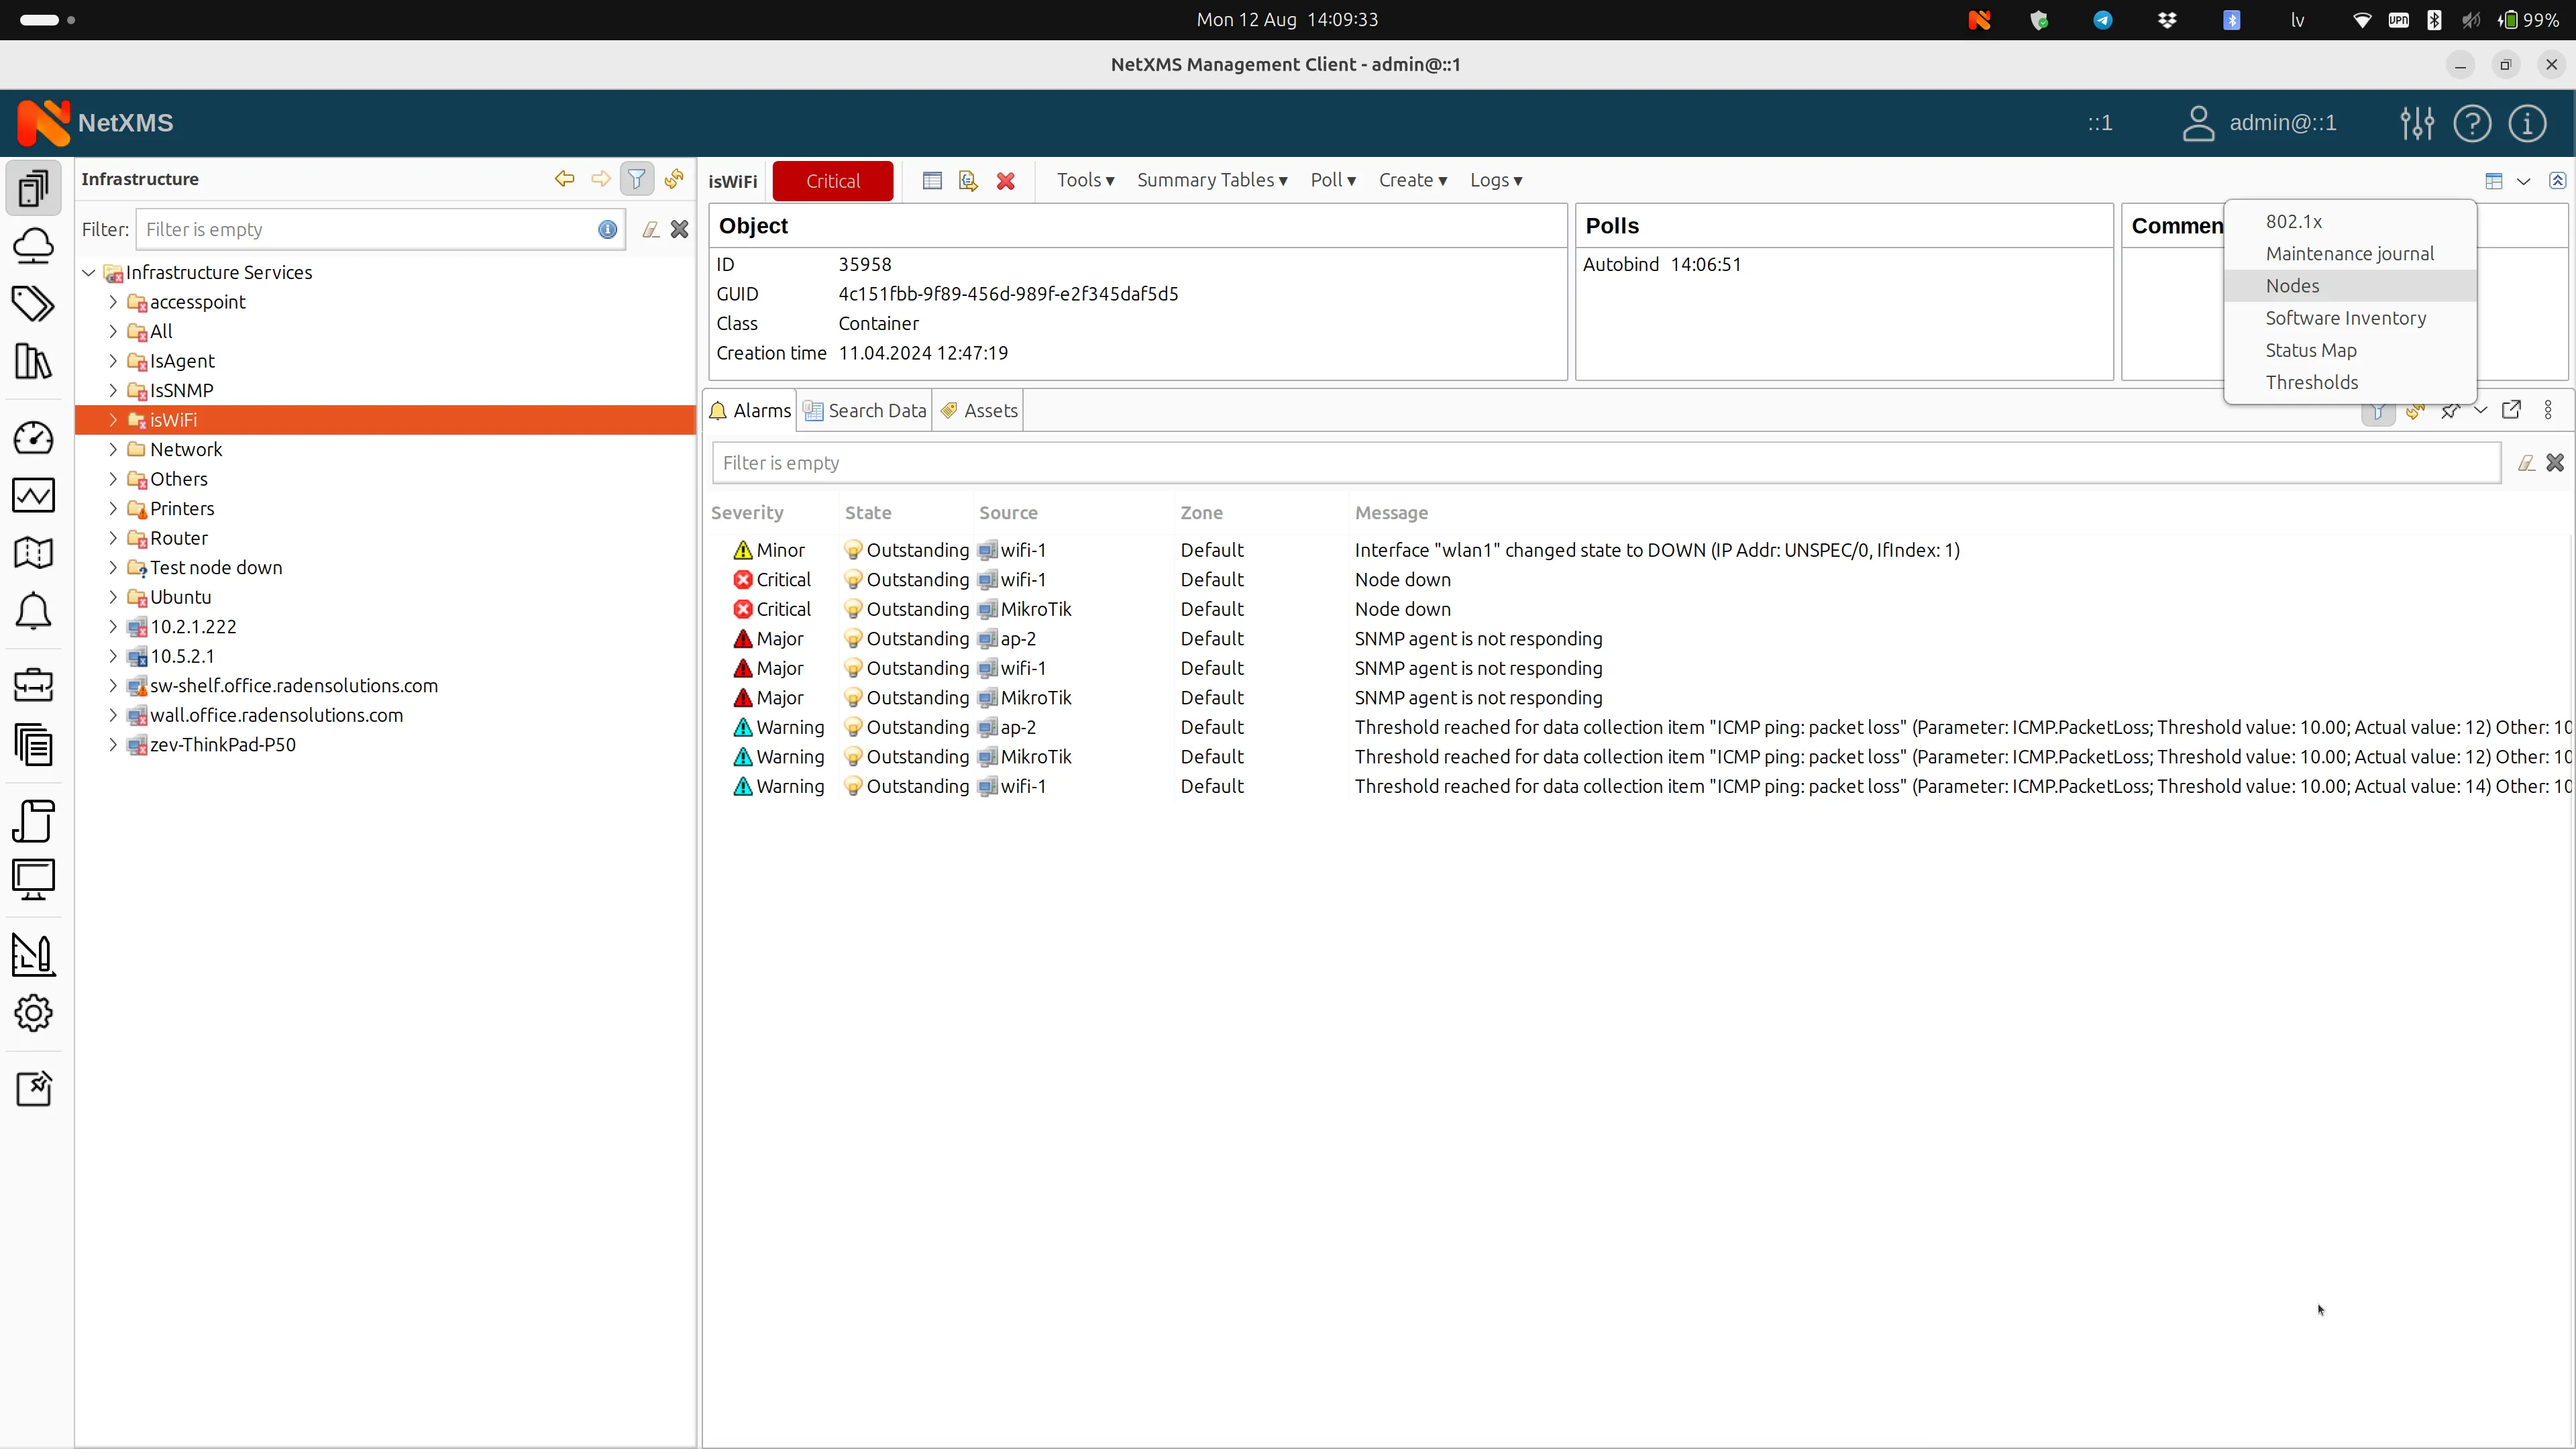The width and height of the screenshot is (2576, 1449).
Task: Expand the accesspoint container
Action: (113, 302)
